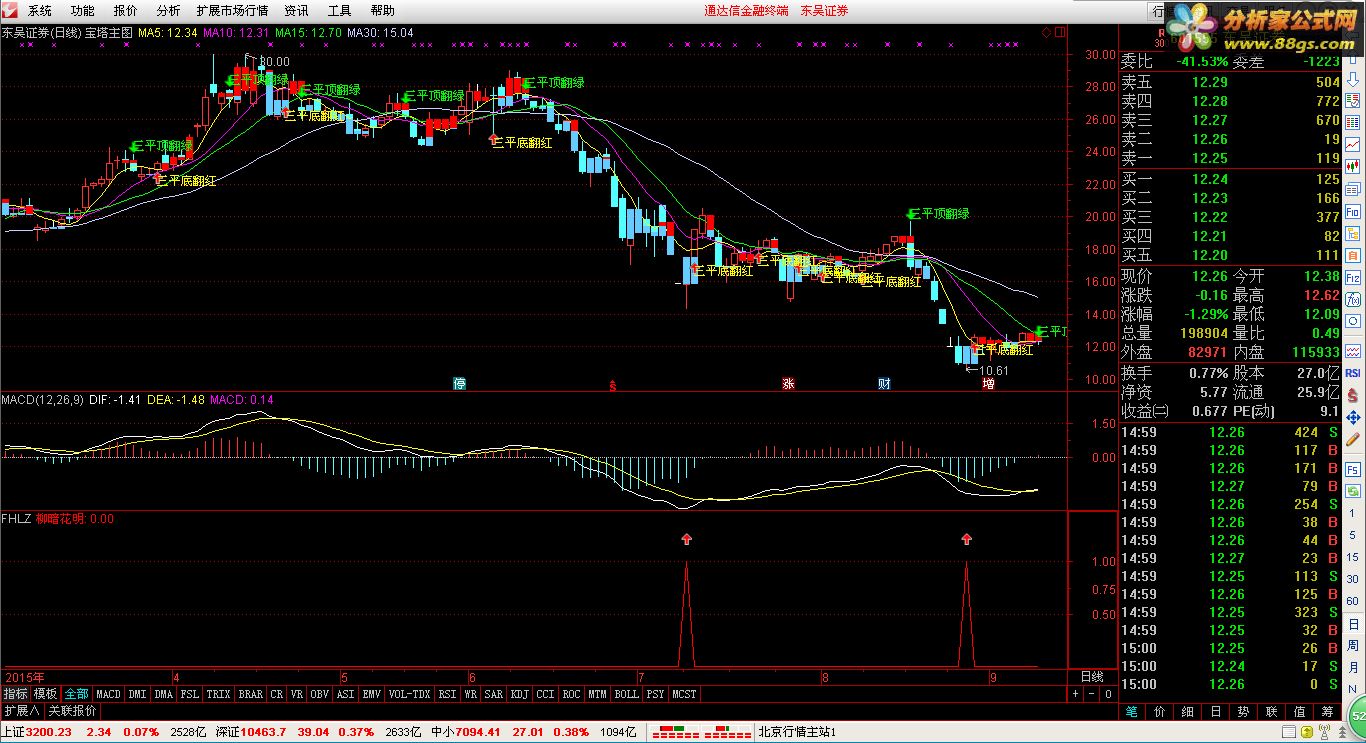Click the red '$' event marker on chart
This screenshot has width=1366, height=743.
612,383
